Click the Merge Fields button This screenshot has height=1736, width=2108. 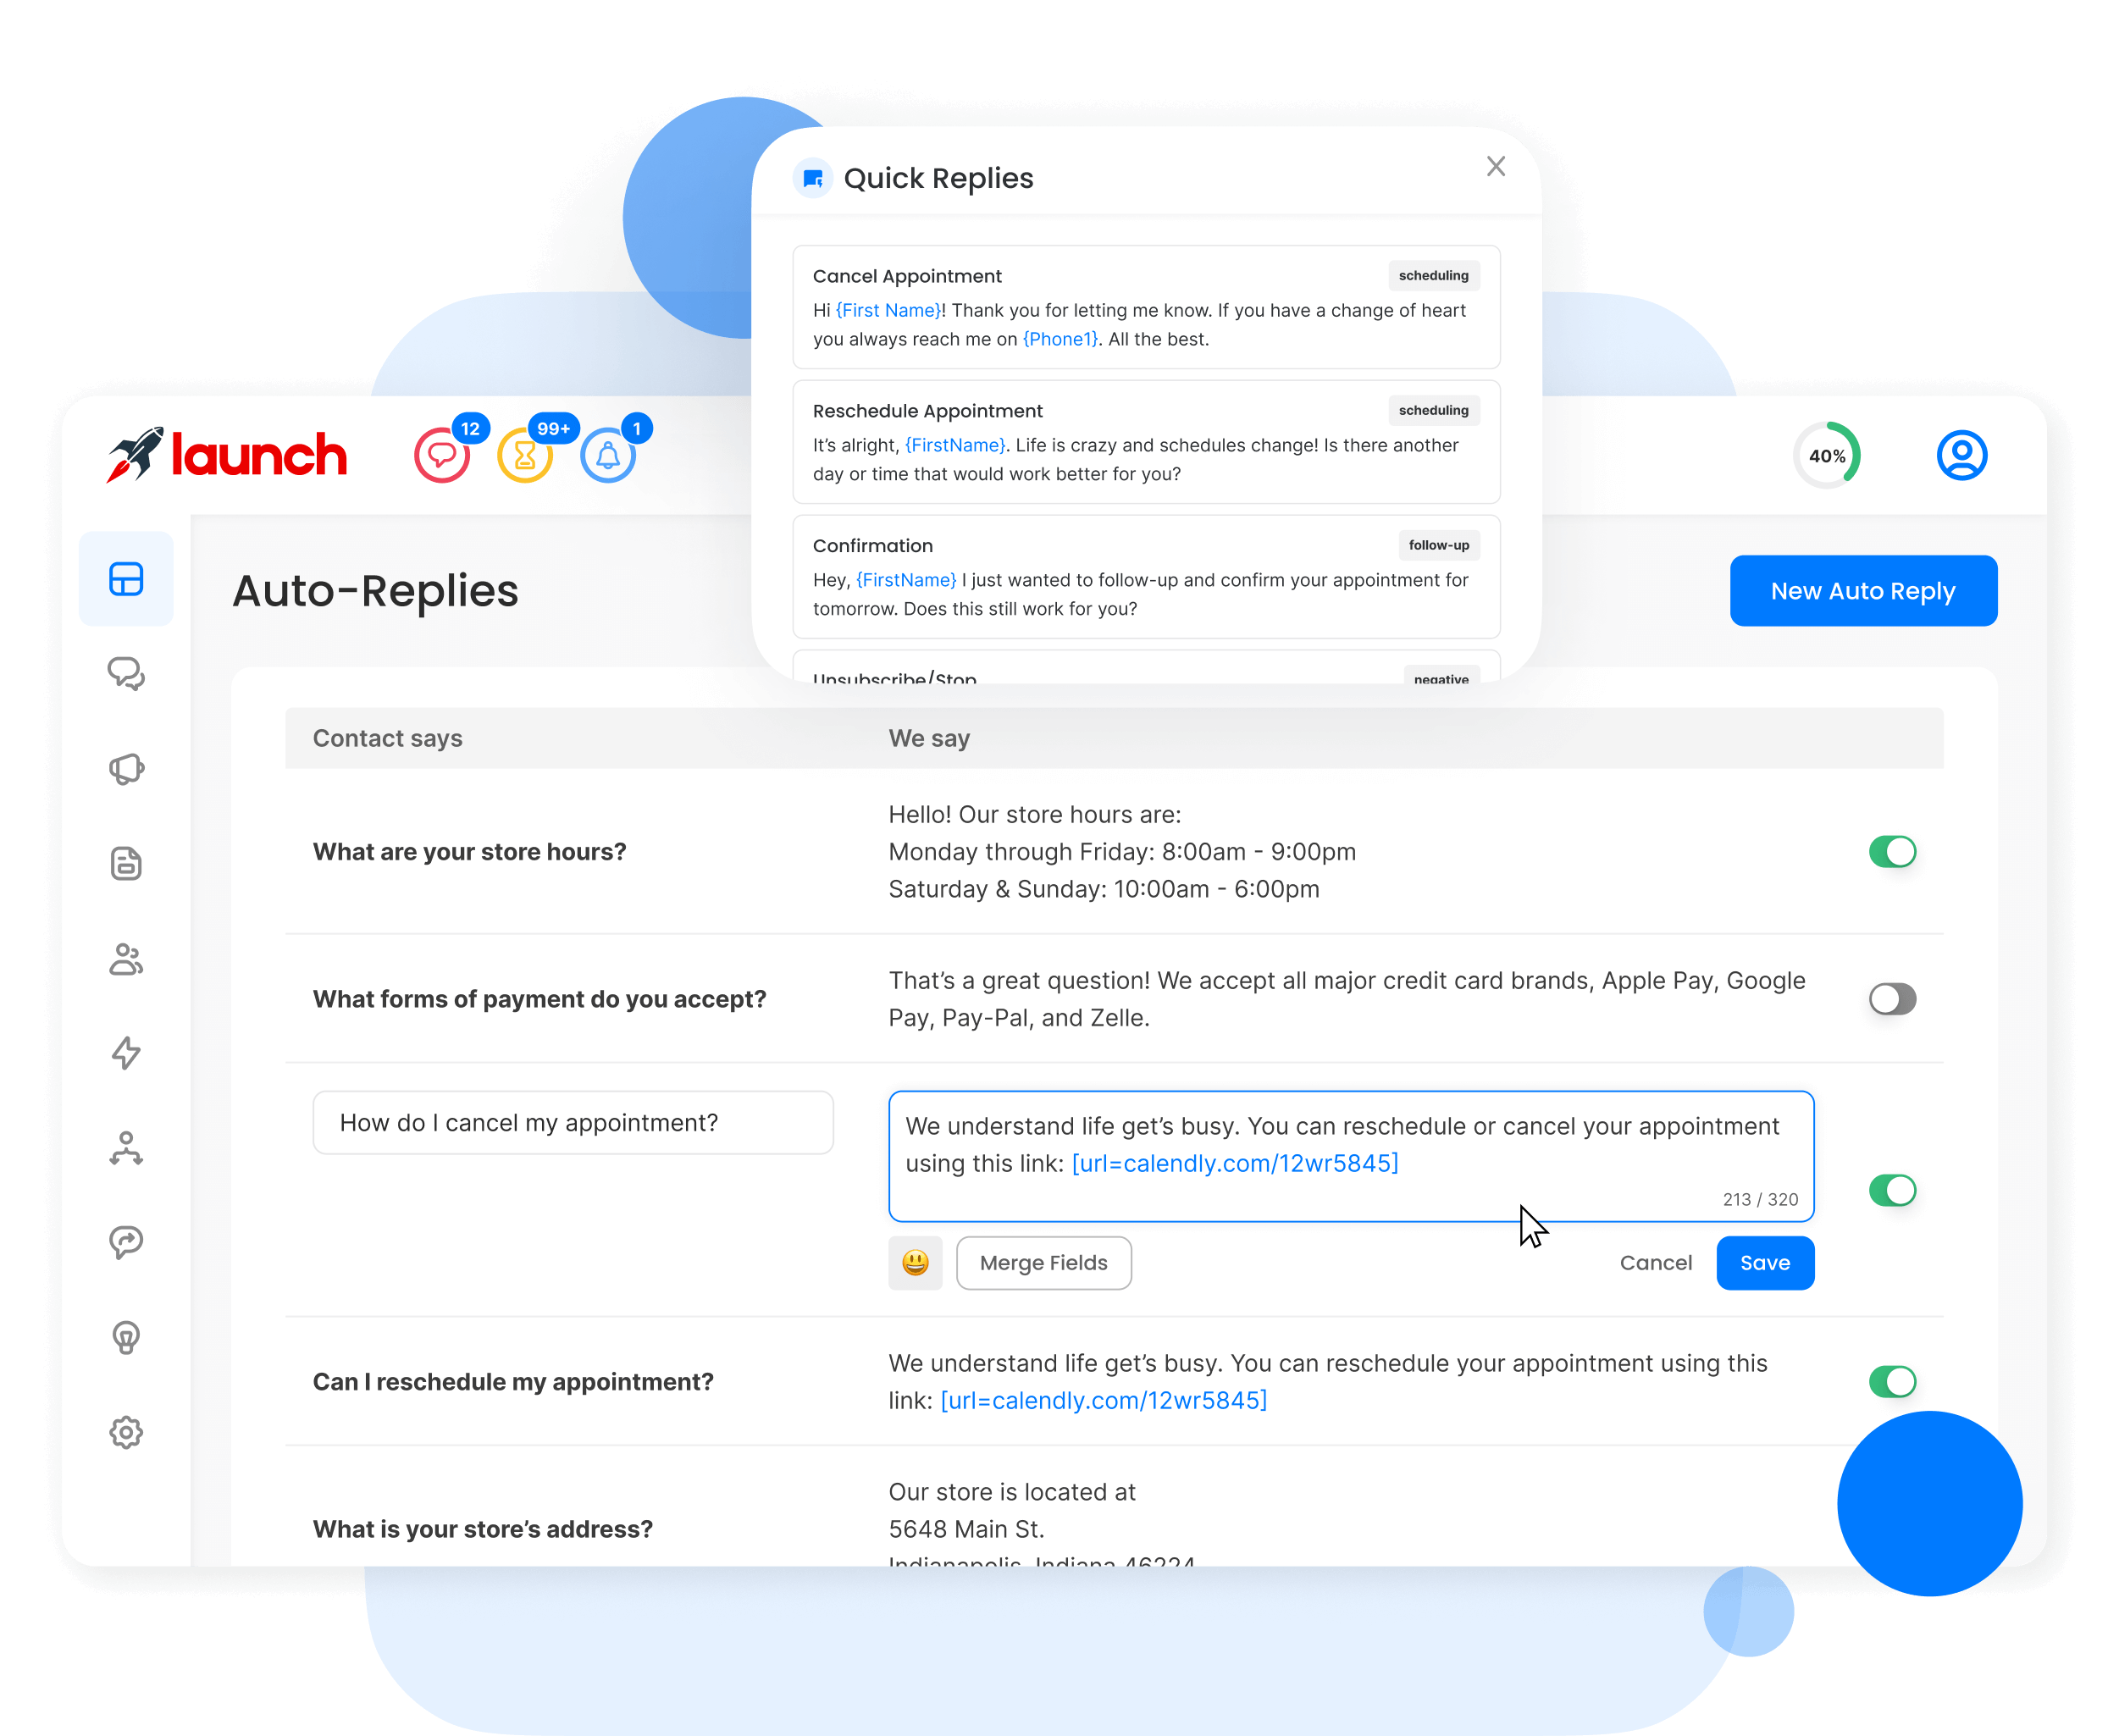pos(1043,1262)
